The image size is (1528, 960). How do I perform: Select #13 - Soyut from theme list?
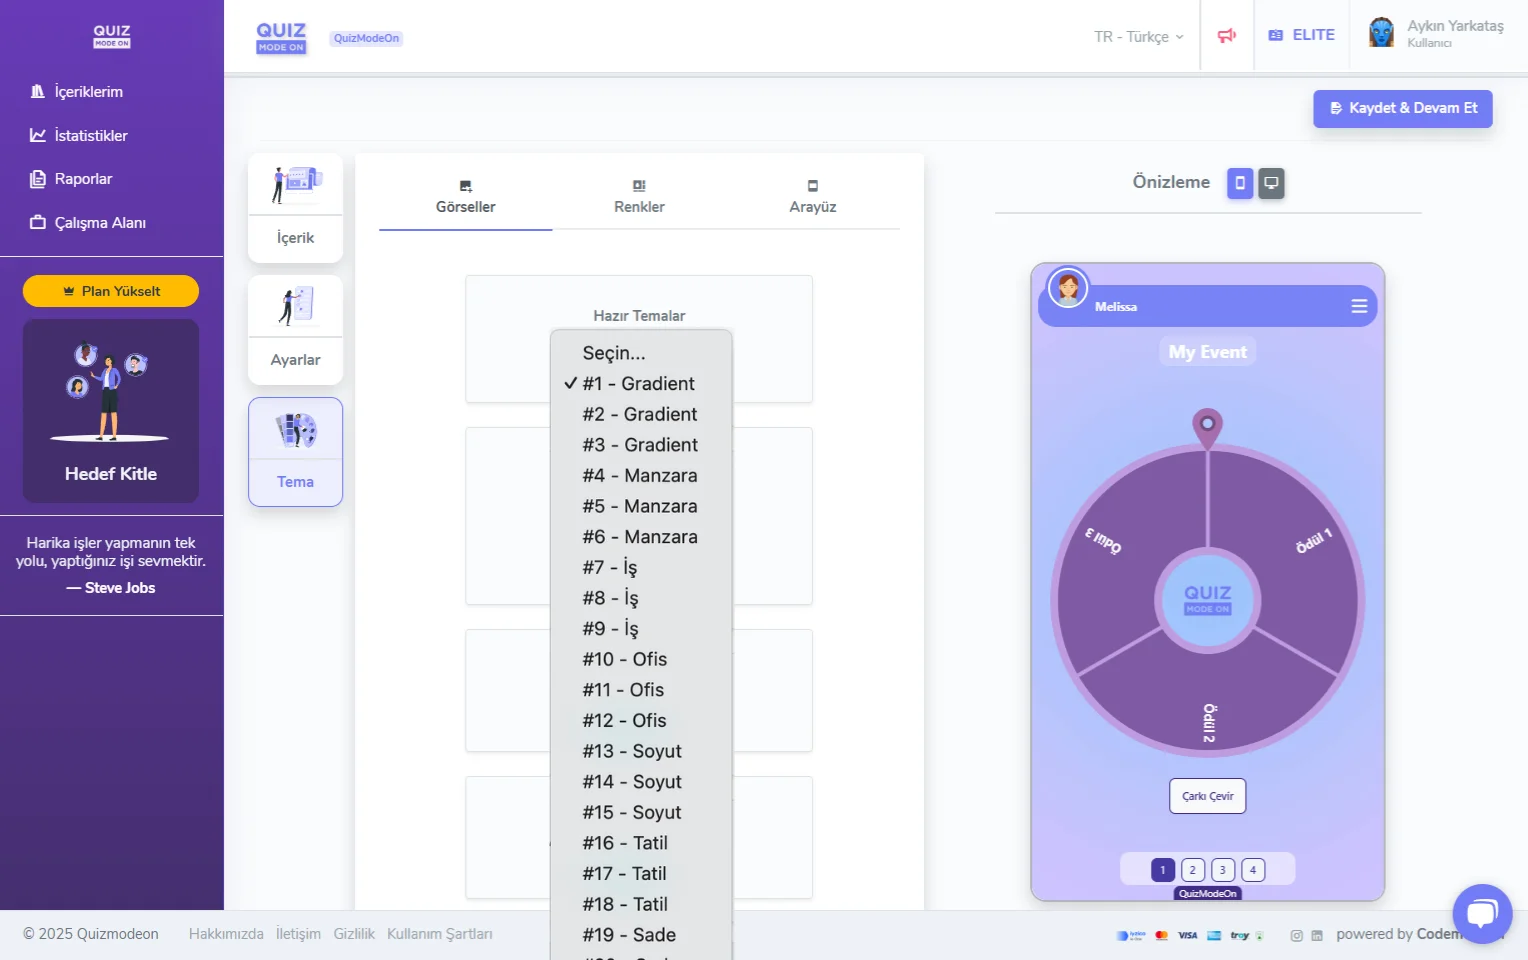pos(632,752)
